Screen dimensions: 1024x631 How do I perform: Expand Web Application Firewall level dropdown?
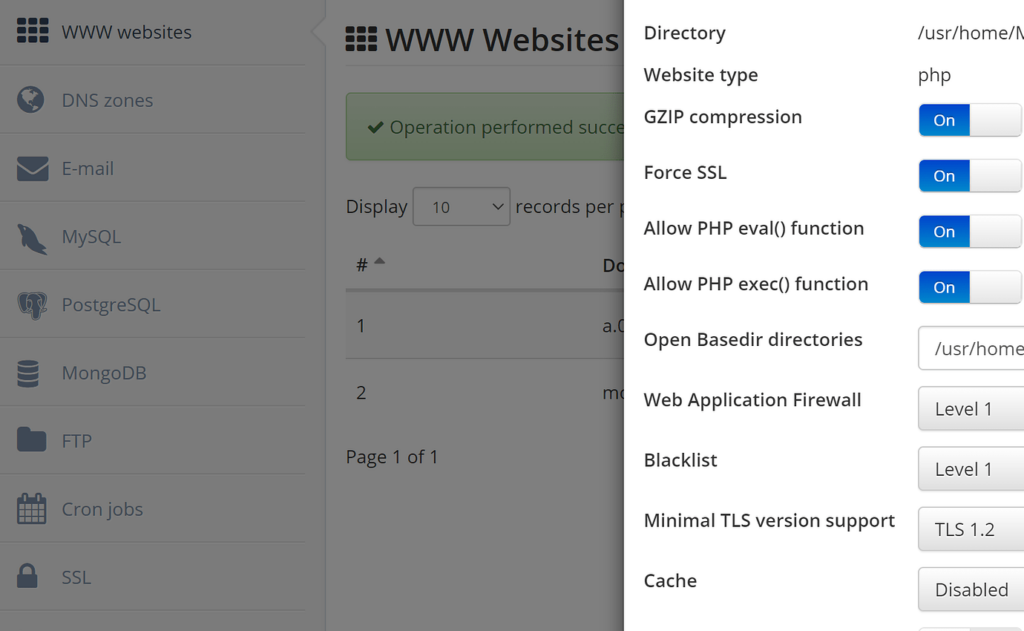click(x=971, y=409)
